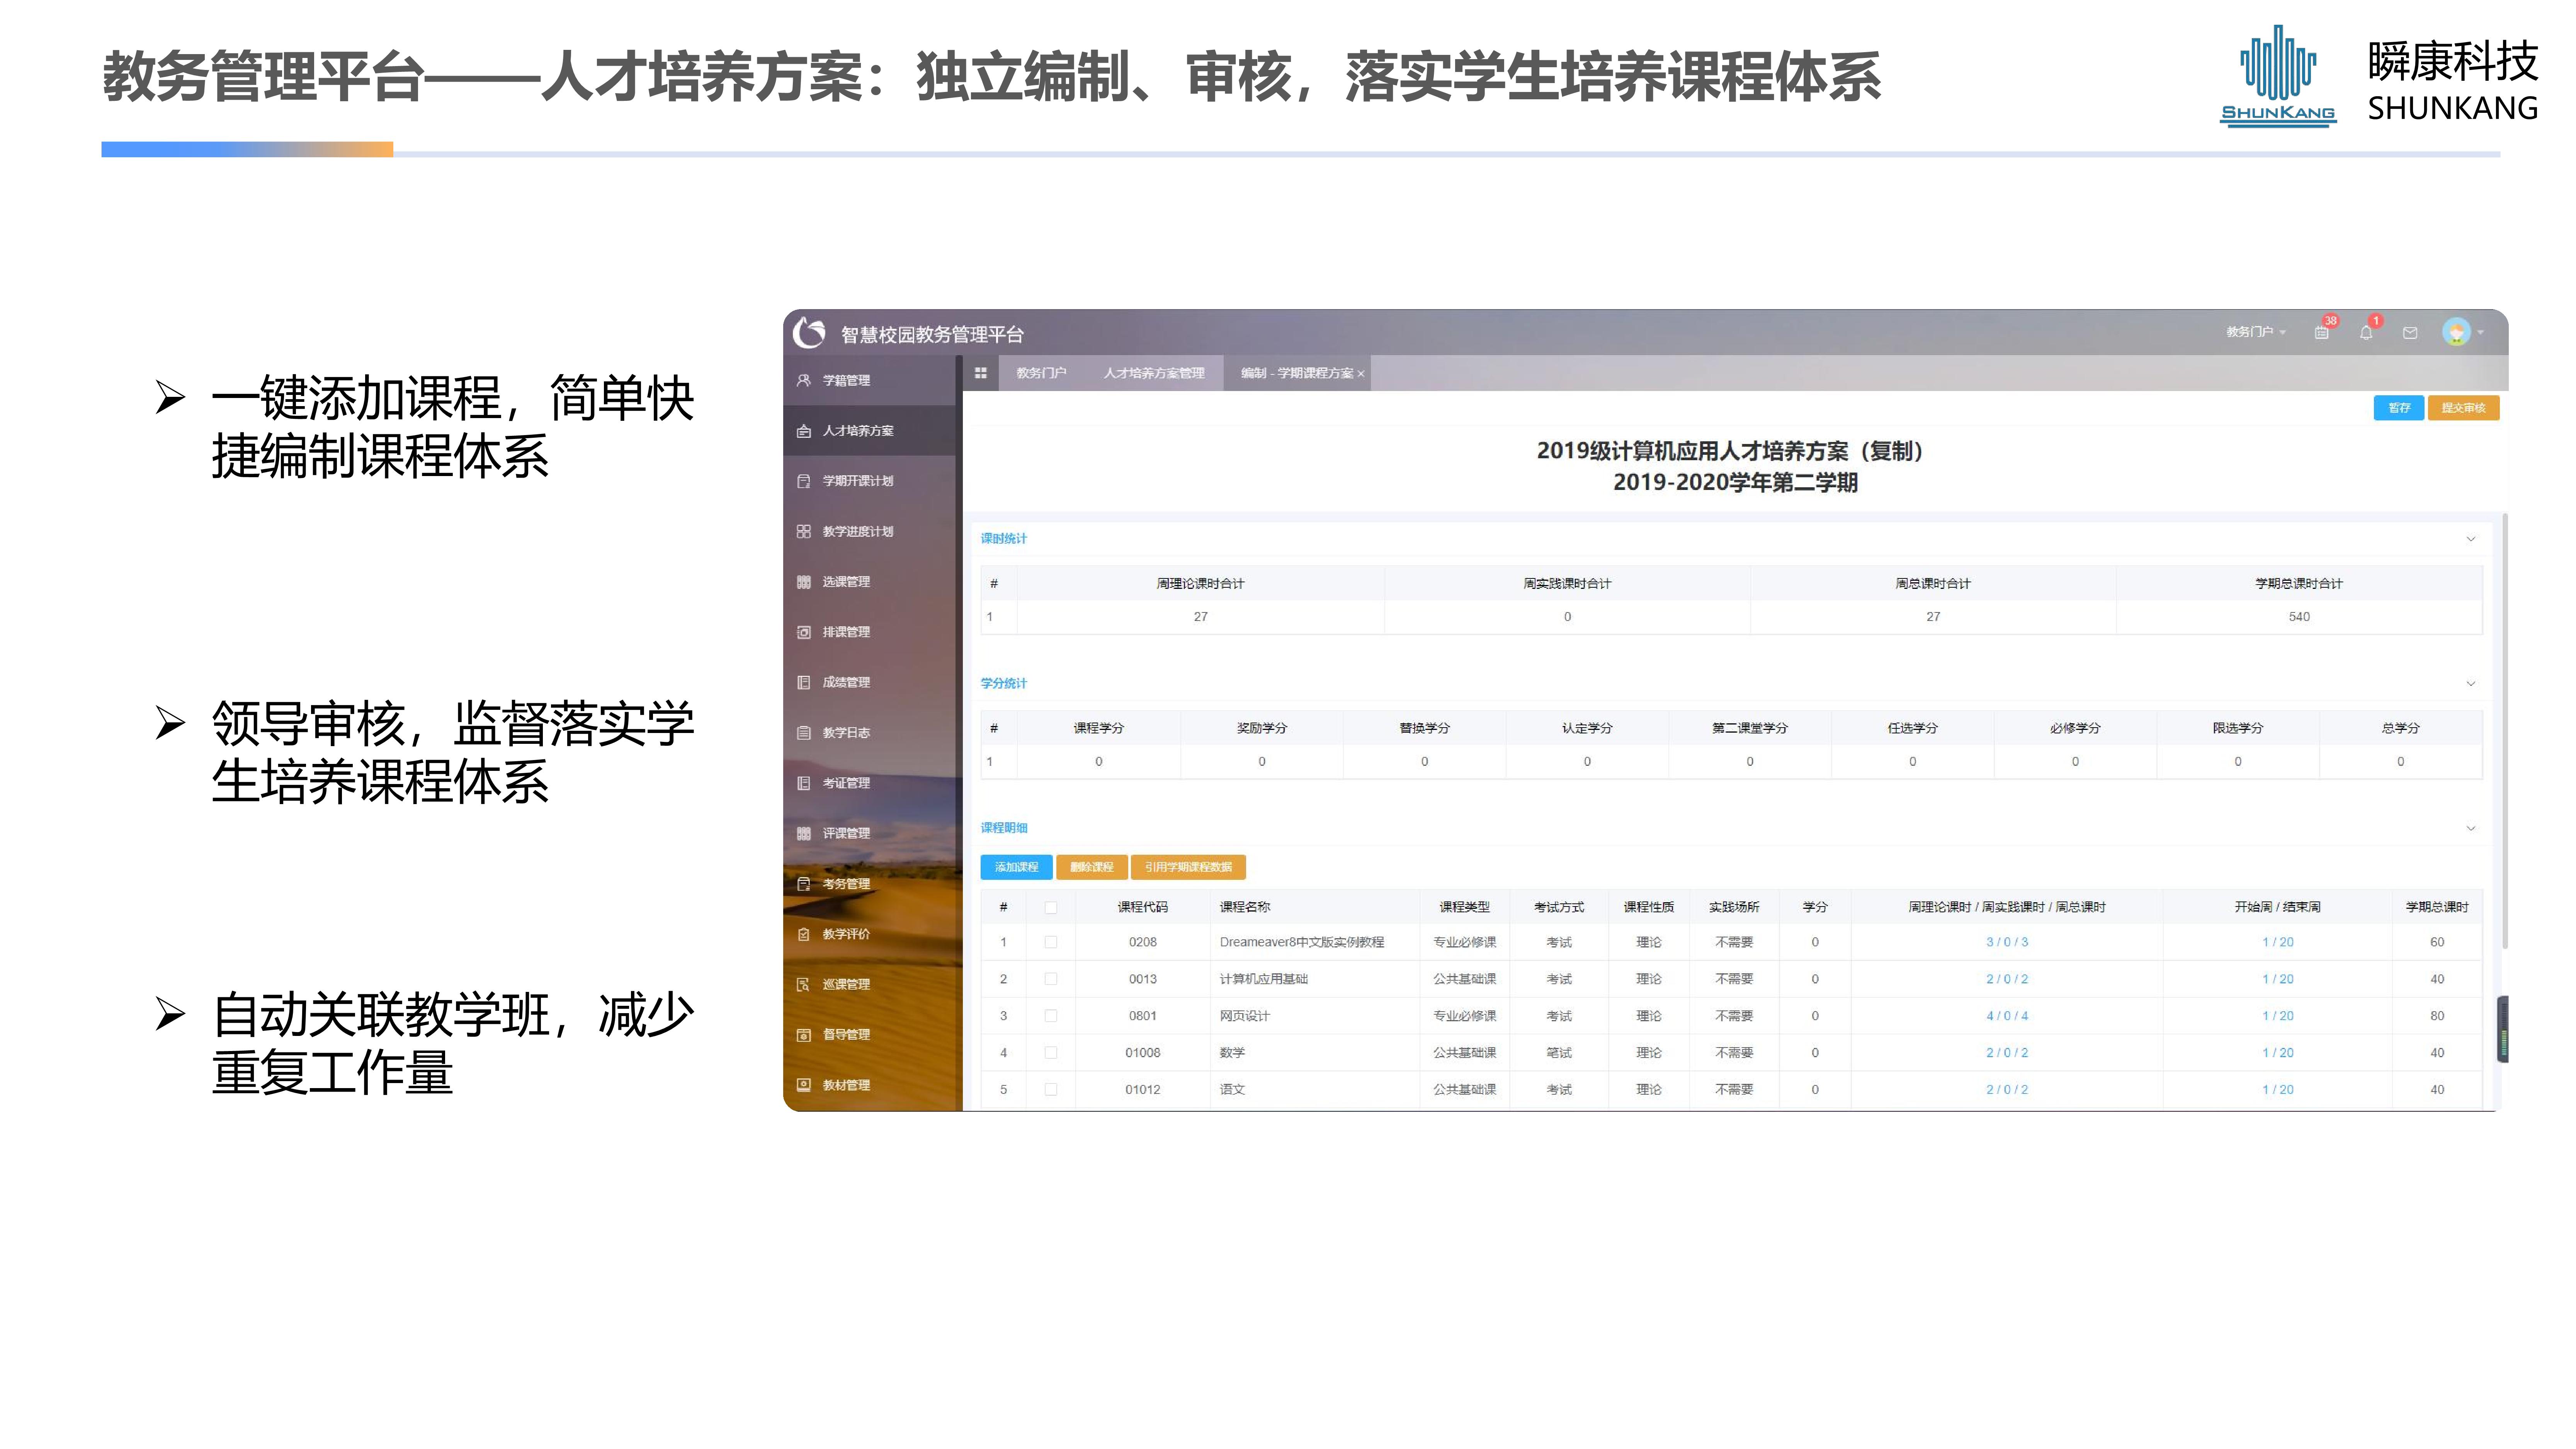Screen dimensions: 2576x1449
Task: Open the 4 / 0 / 4 hours link
Action: pos(2007,1016)
